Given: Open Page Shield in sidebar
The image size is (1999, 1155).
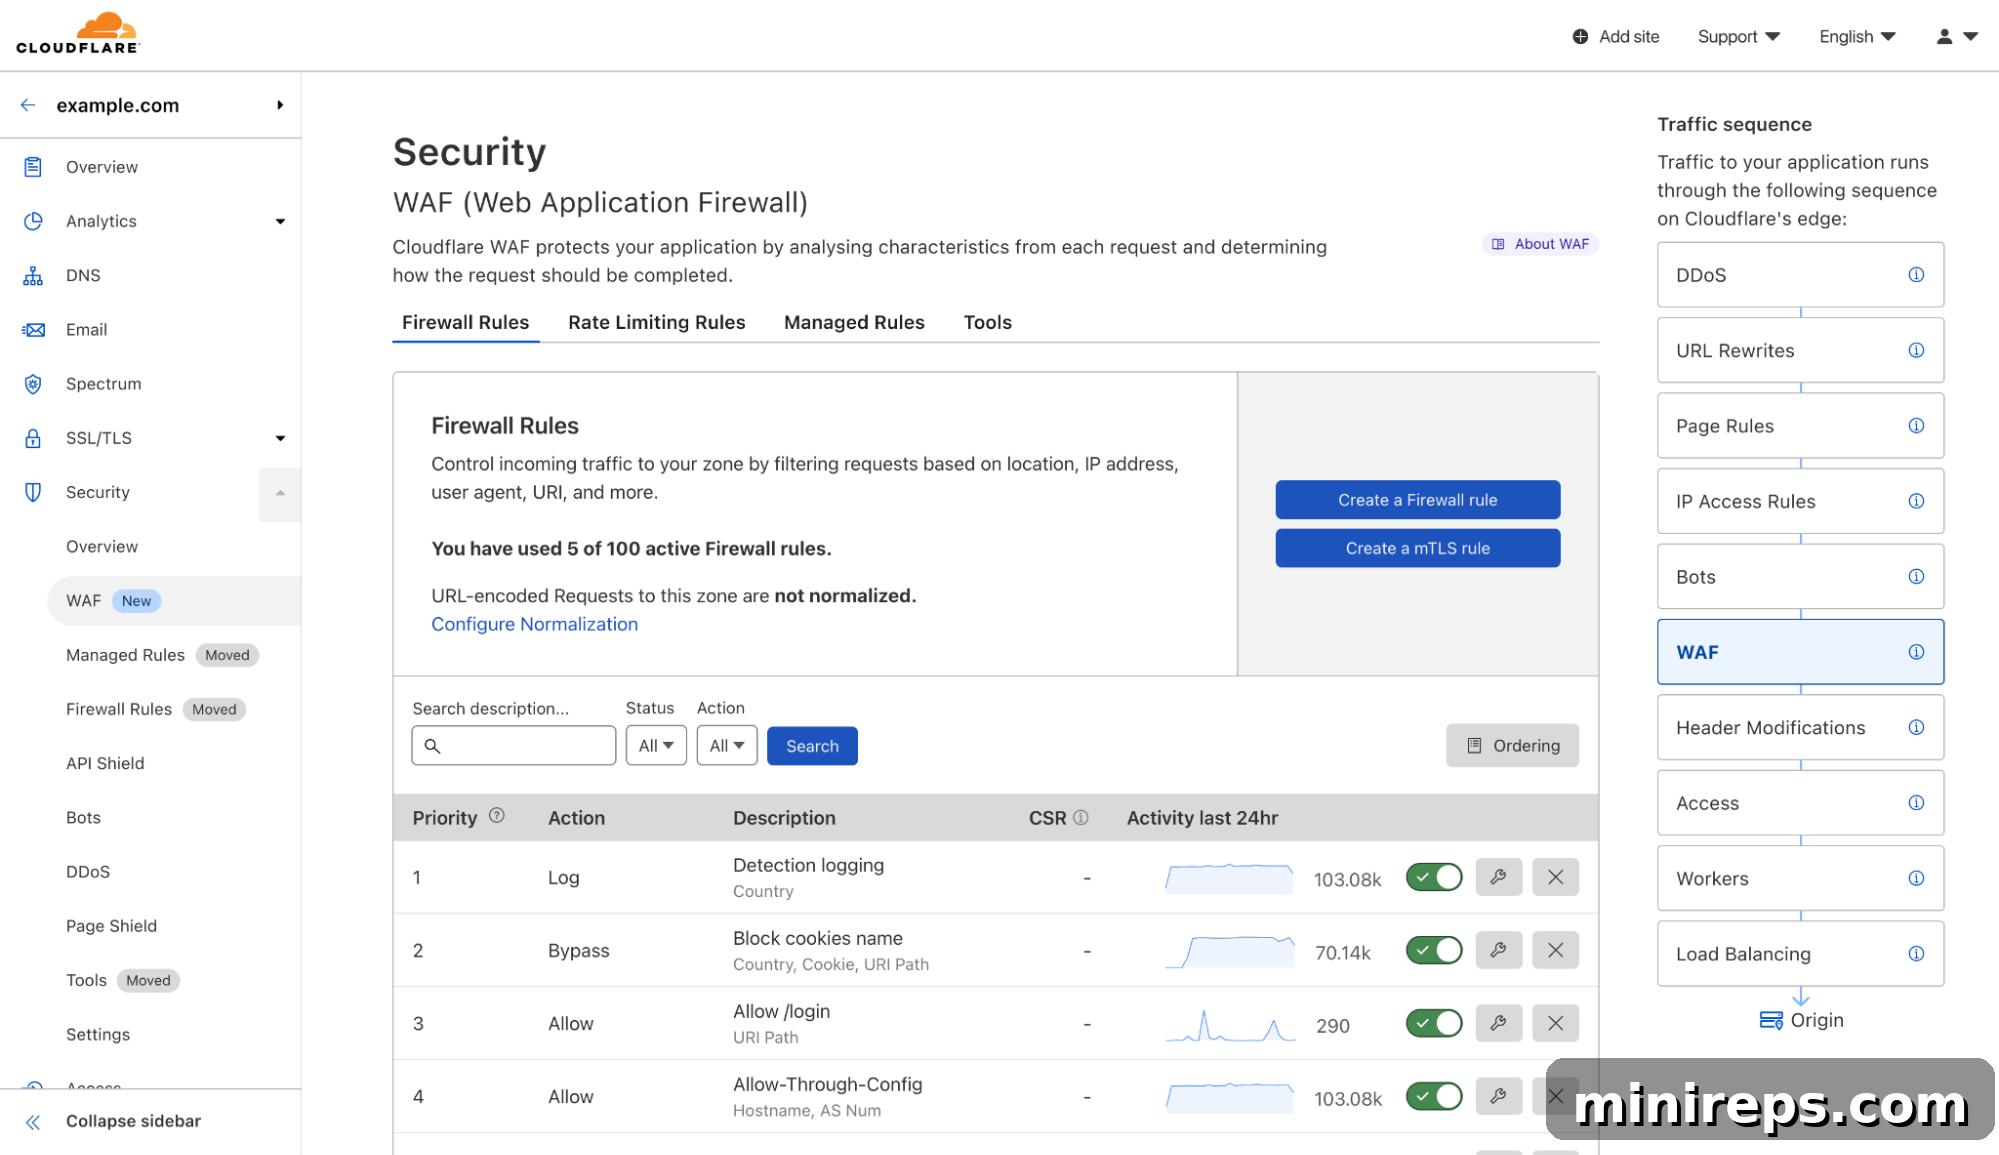Looking at the screenshot, I should click(111, 926).
